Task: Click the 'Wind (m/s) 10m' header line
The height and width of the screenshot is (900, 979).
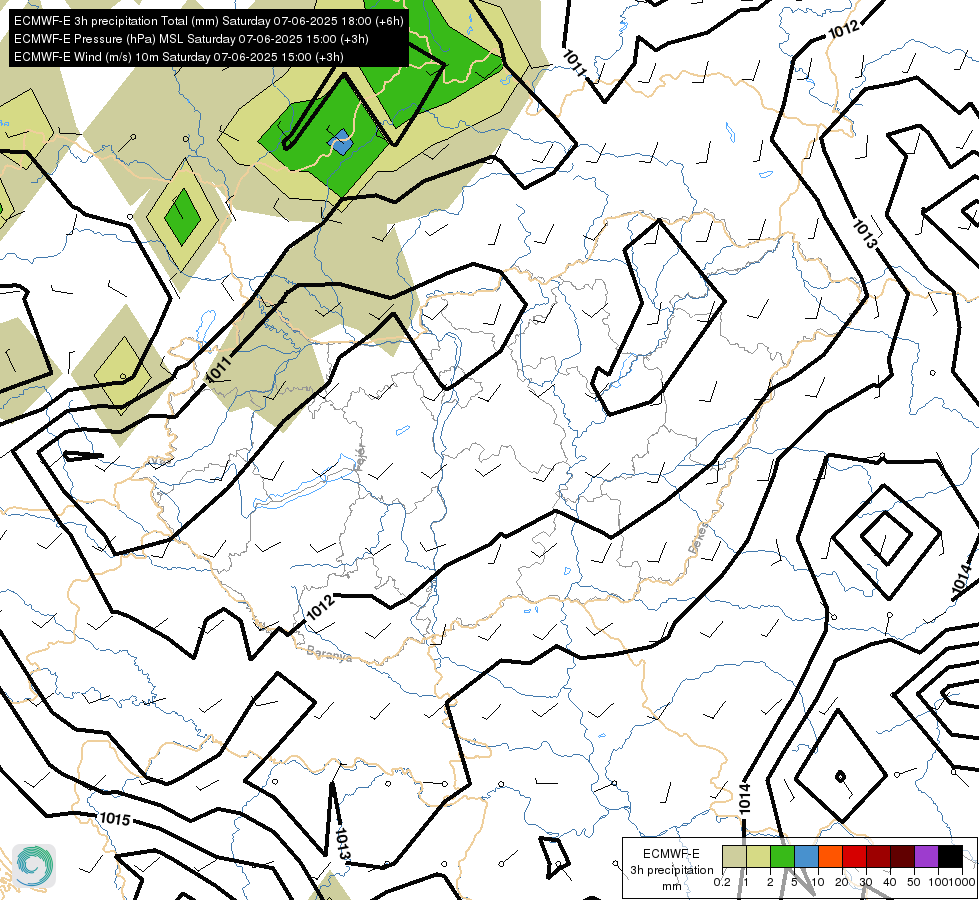Action: click(179, 57)
